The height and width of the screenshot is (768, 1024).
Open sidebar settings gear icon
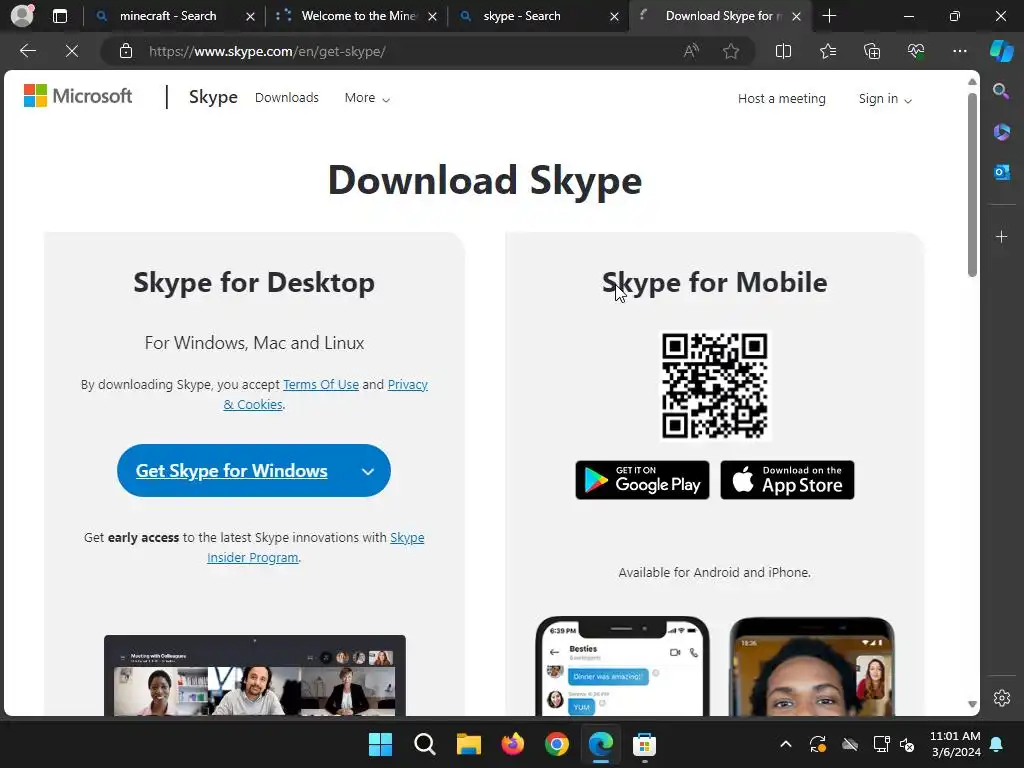(x=1002, y=697)
